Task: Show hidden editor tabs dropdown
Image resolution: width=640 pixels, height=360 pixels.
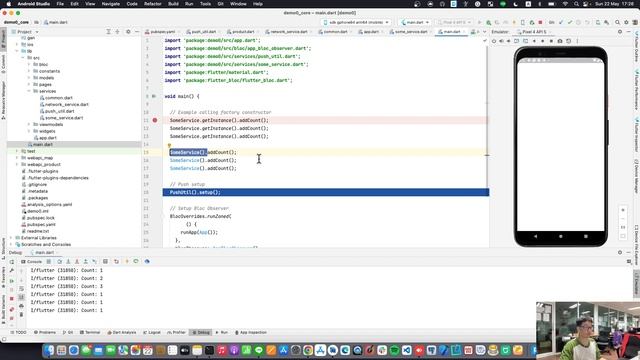Action: [x=485, y=31]
